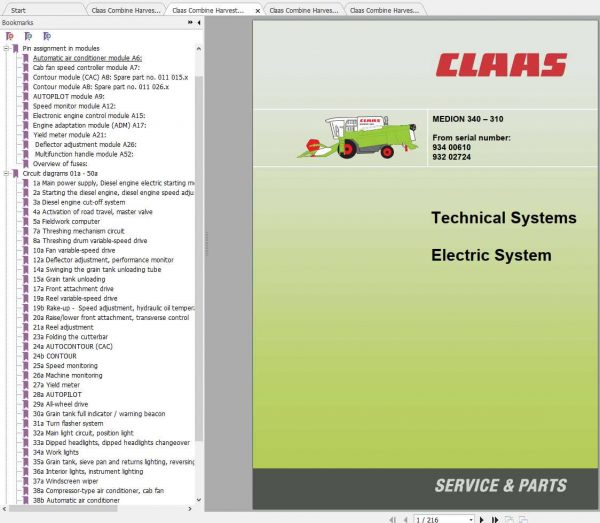This screenshot has height=523, width=600.
Task: Open Cab fan speed controller module A7 bookmark
Action: (x=86, y=68)
